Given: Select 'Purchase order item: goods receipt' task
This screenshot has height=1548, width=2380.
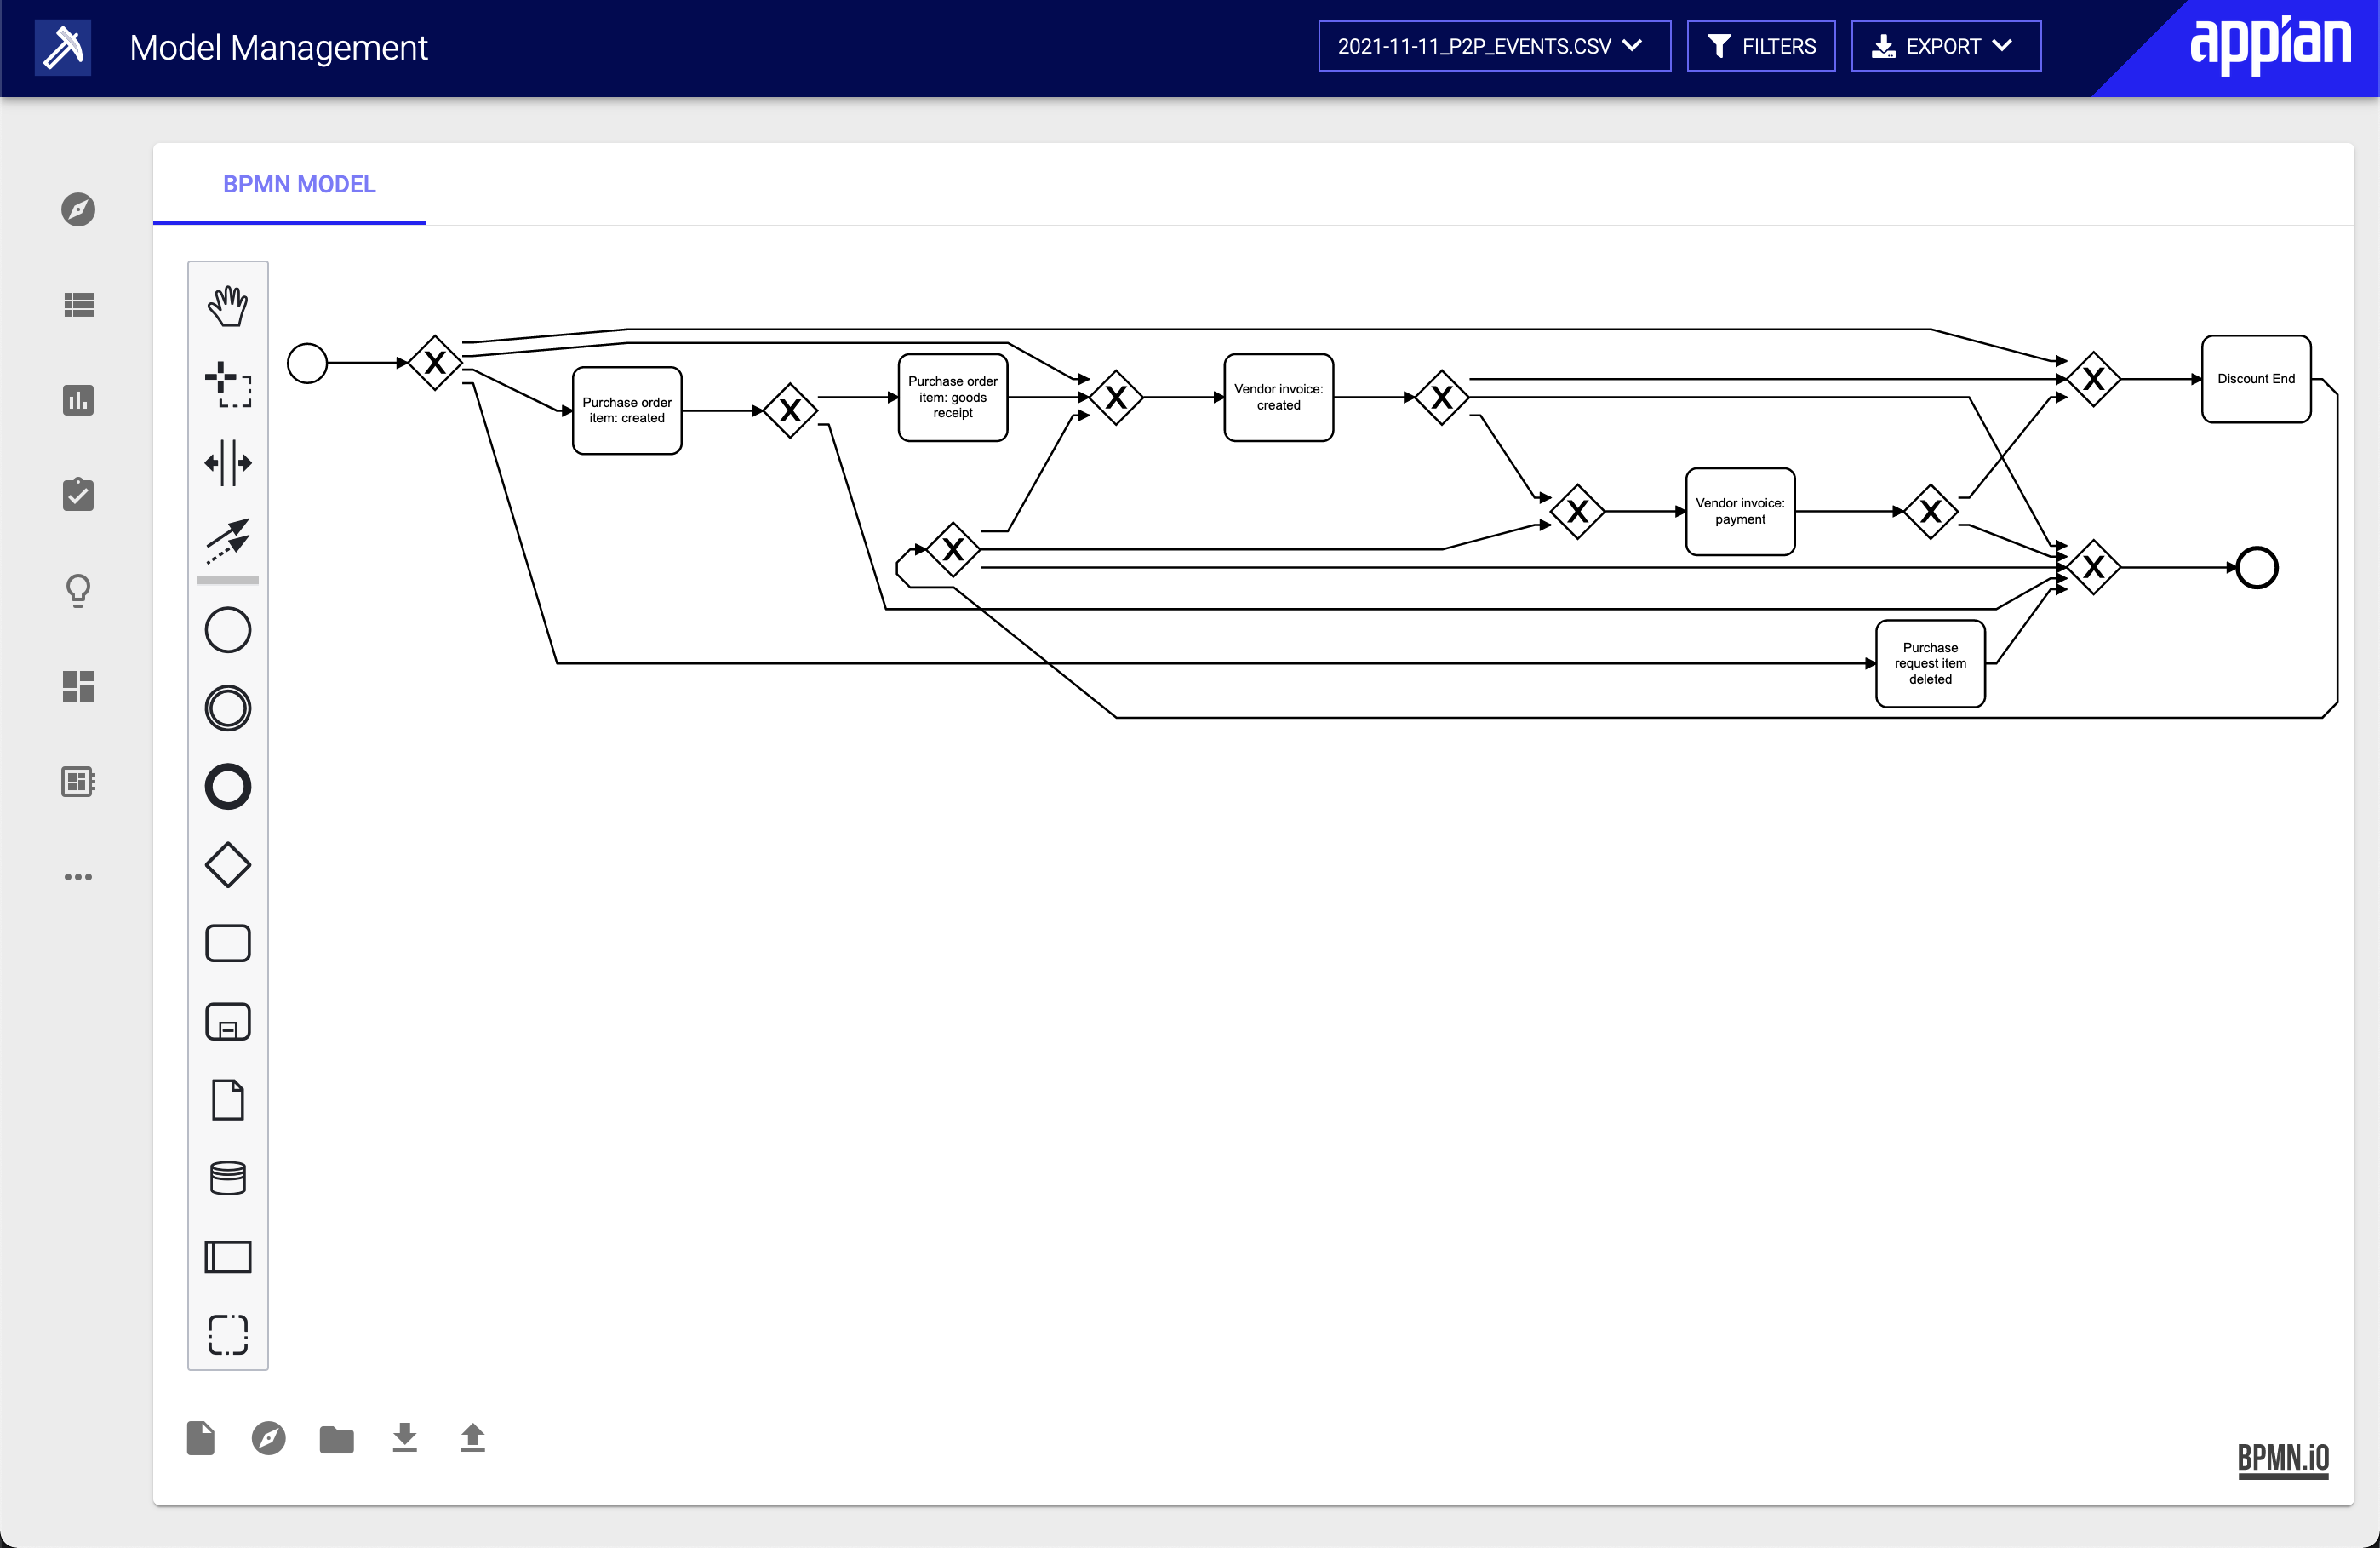Looking at the screenshot, I should tap(953, 397).
